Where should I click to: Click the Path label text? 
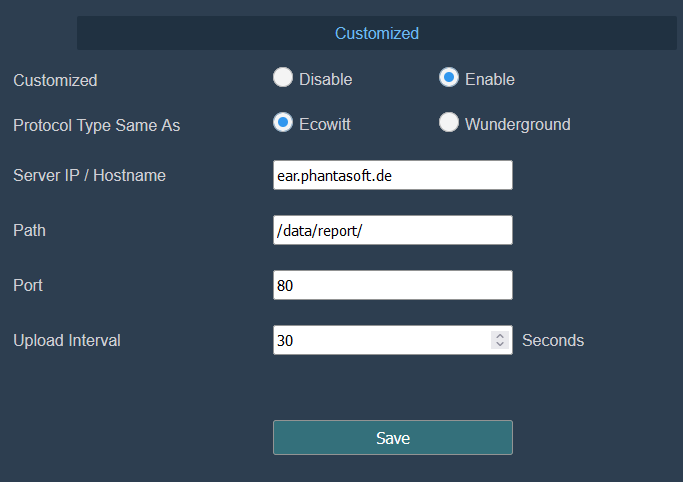(x=29, y=230)
